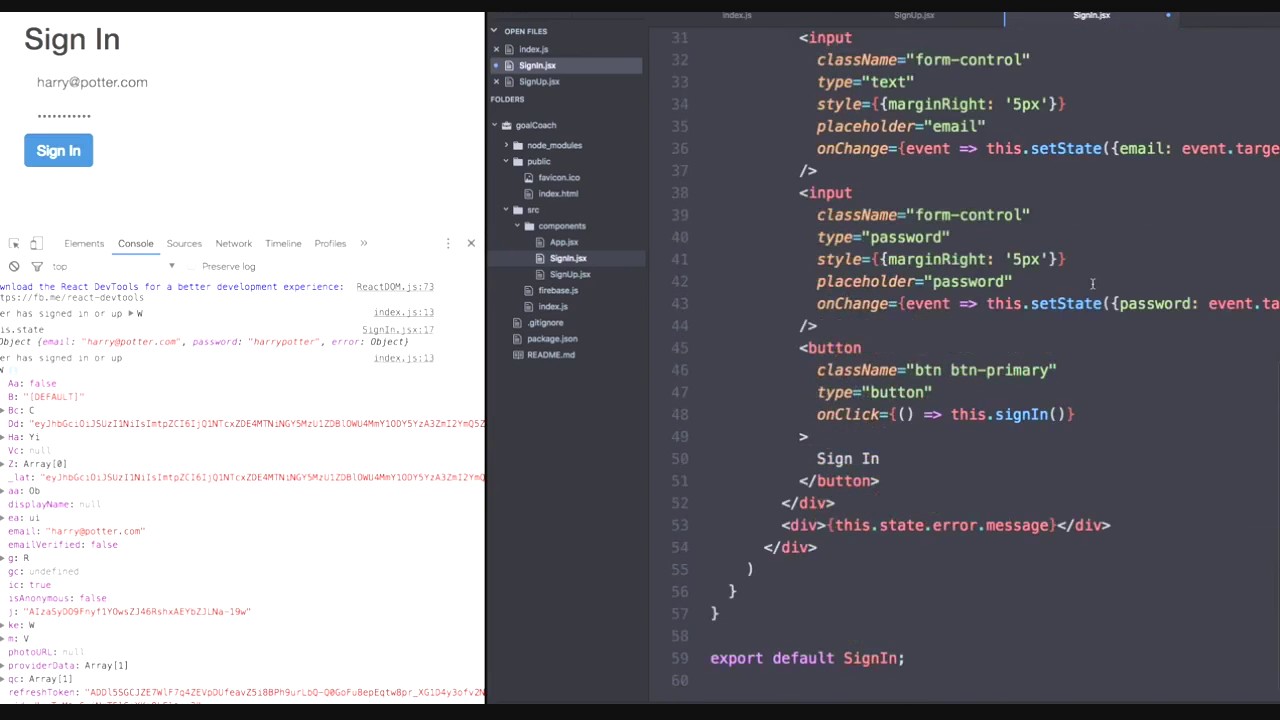Viewport: 1280px width, 720px height.
Task: Click the file icon beside App.jsx
Action: coord(540,242)
